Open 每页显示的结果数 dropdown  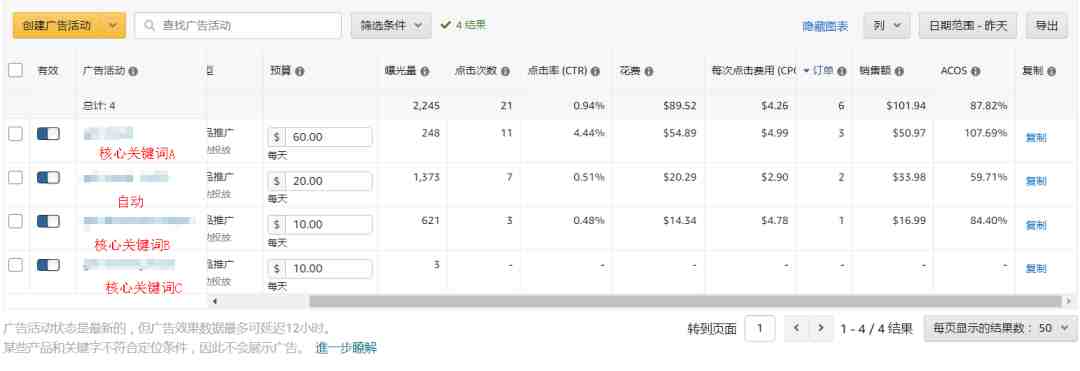[1000, 328]
